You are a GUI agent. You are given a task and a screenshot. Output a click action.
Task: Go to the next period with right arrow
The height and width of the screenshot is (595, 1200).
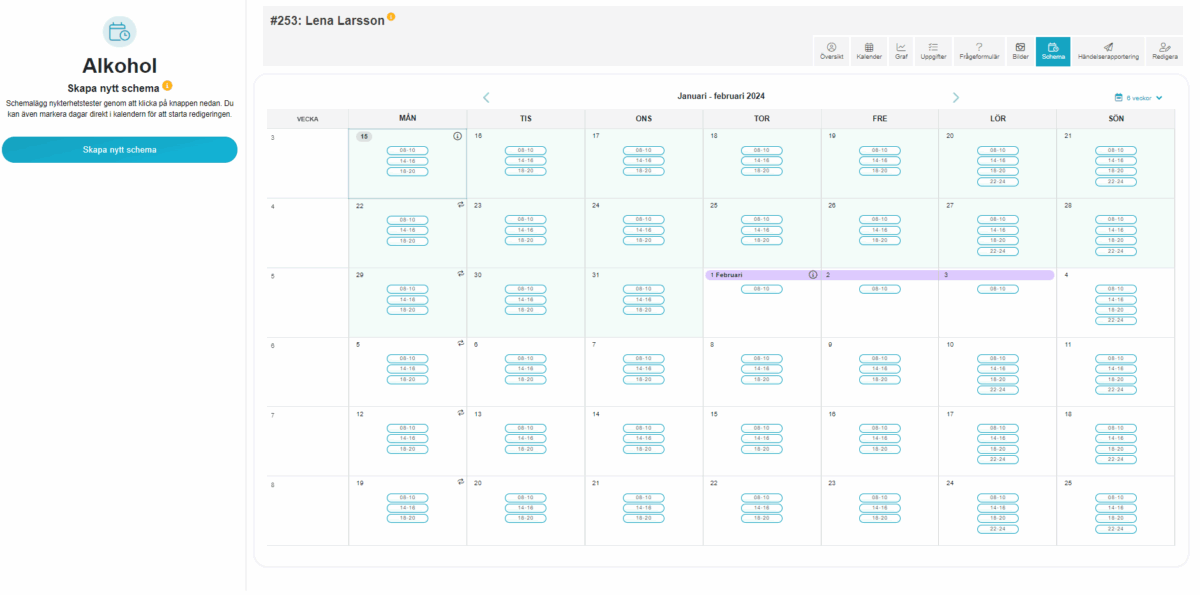point(955,97)
